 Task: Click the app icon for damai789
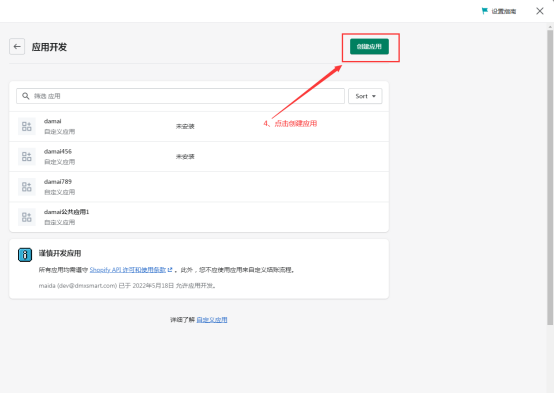tap(27, 187)
